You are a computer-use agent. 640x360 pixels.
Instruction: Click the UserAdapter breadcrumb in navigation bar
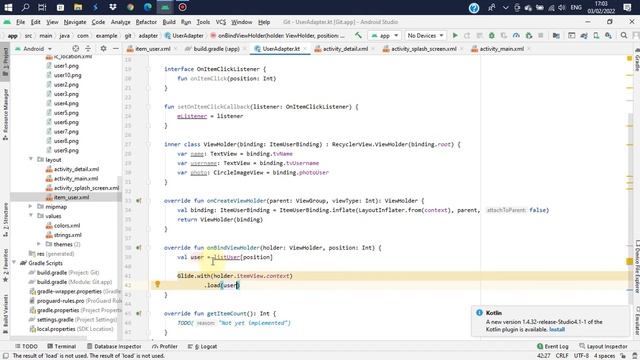tap(184, 36)
